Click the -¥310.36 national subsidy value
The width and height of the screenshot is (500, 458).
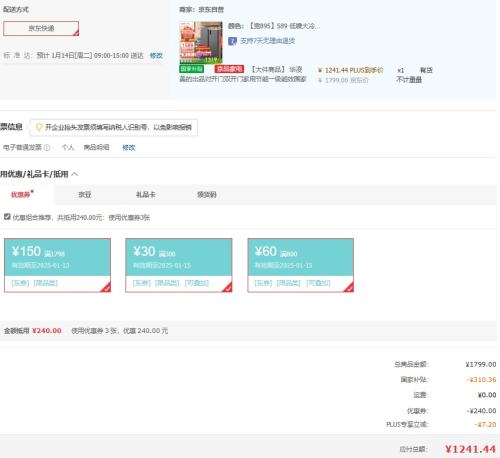481,380
